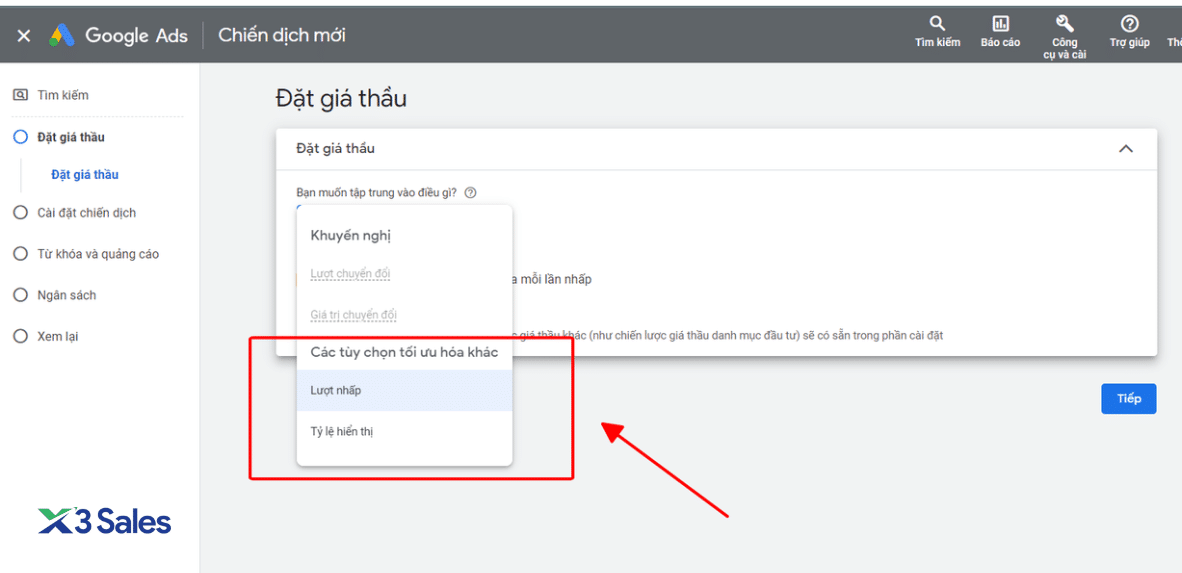This screenshot has width=1182, height=573.
Task: Click Bạn muốn tập trung vào điều gì label
Action: point(377,192)
